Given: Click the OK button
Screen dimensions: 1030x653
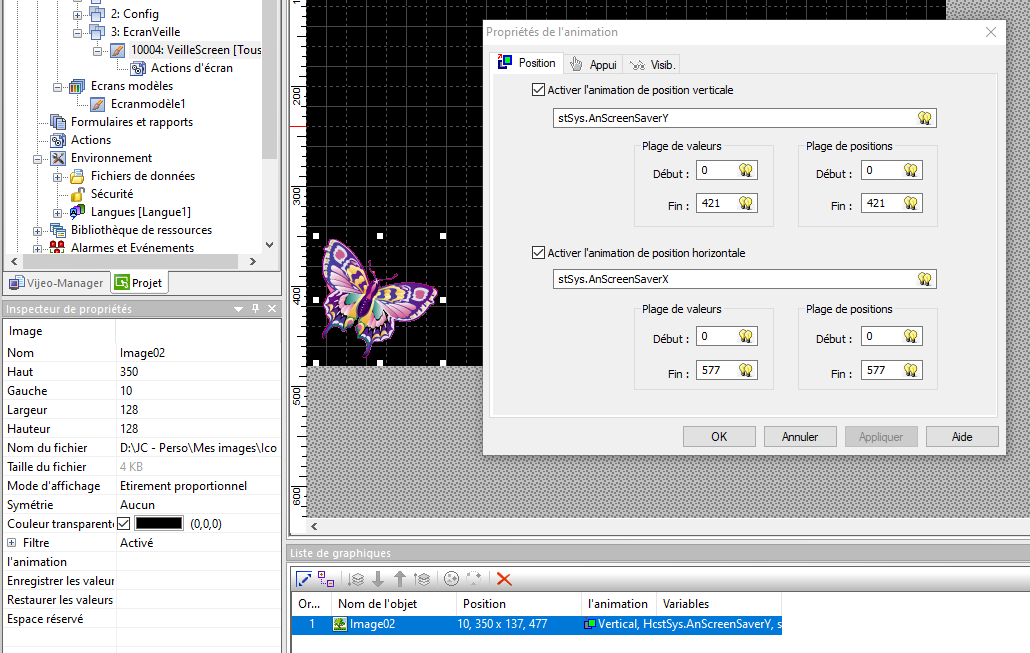Looking at the screenshot, I should pyautogui.click(x=718, y=437).
